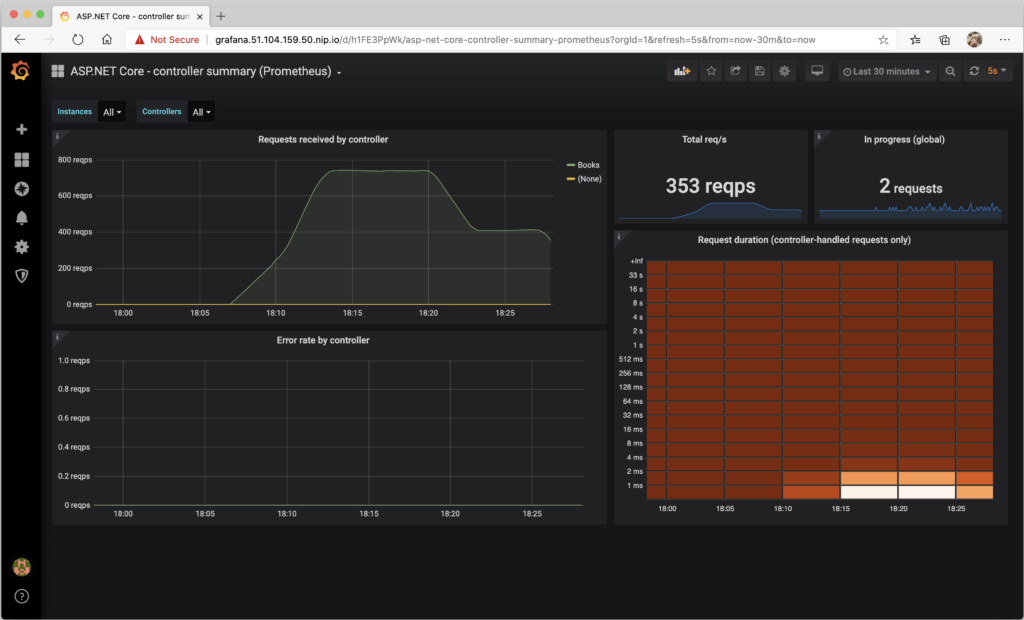1024x620 pixels.
Task: Open the Dashboards icon in the sidebar
Action: [x=22, y=159]
